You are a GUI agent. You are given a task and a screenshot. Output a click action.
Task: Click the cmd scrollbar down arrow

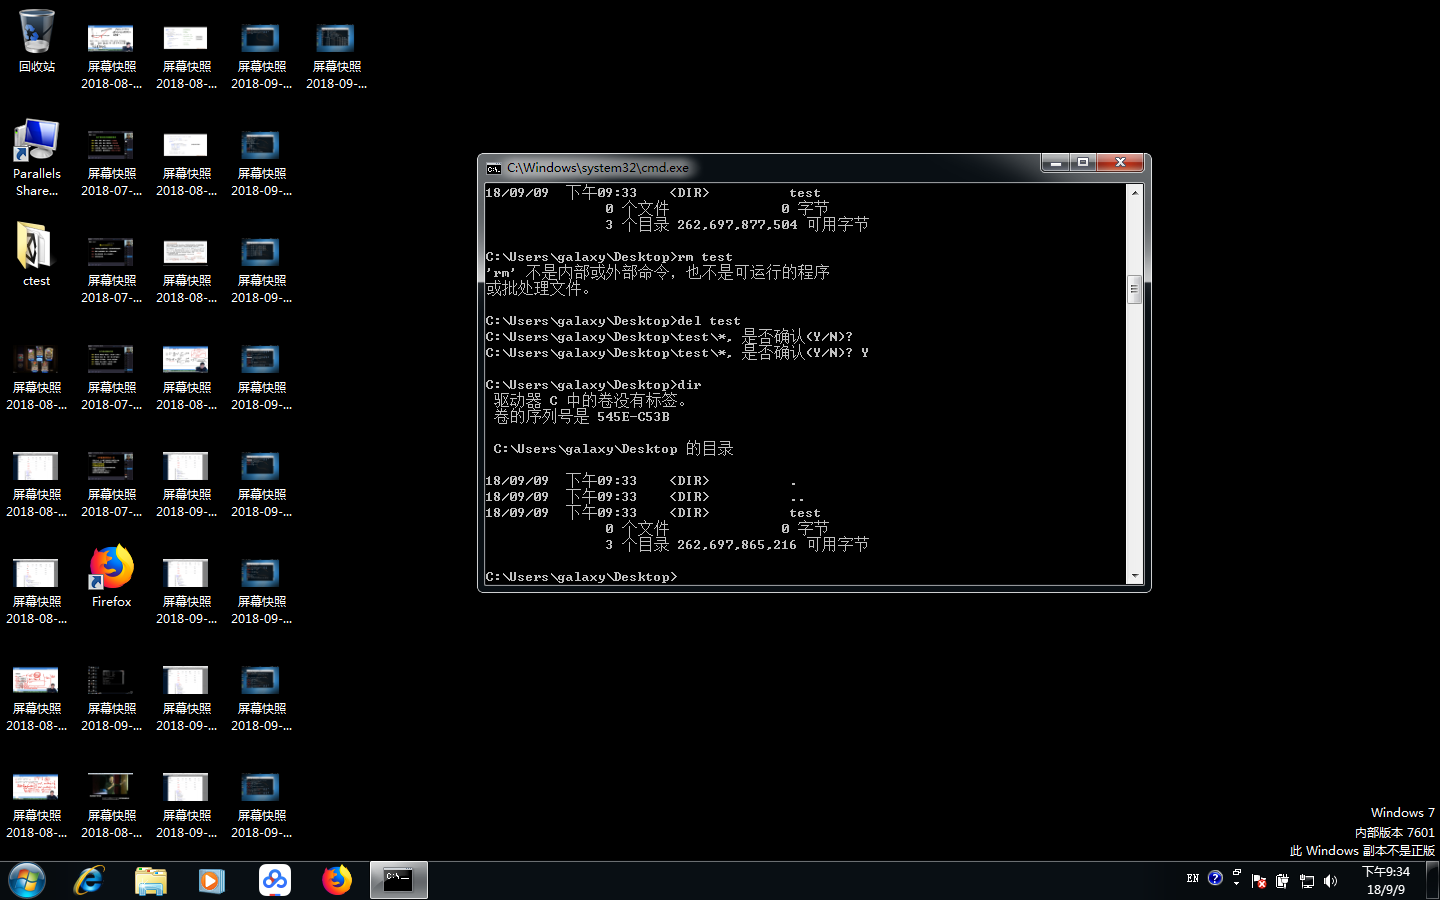point(1135,576)
